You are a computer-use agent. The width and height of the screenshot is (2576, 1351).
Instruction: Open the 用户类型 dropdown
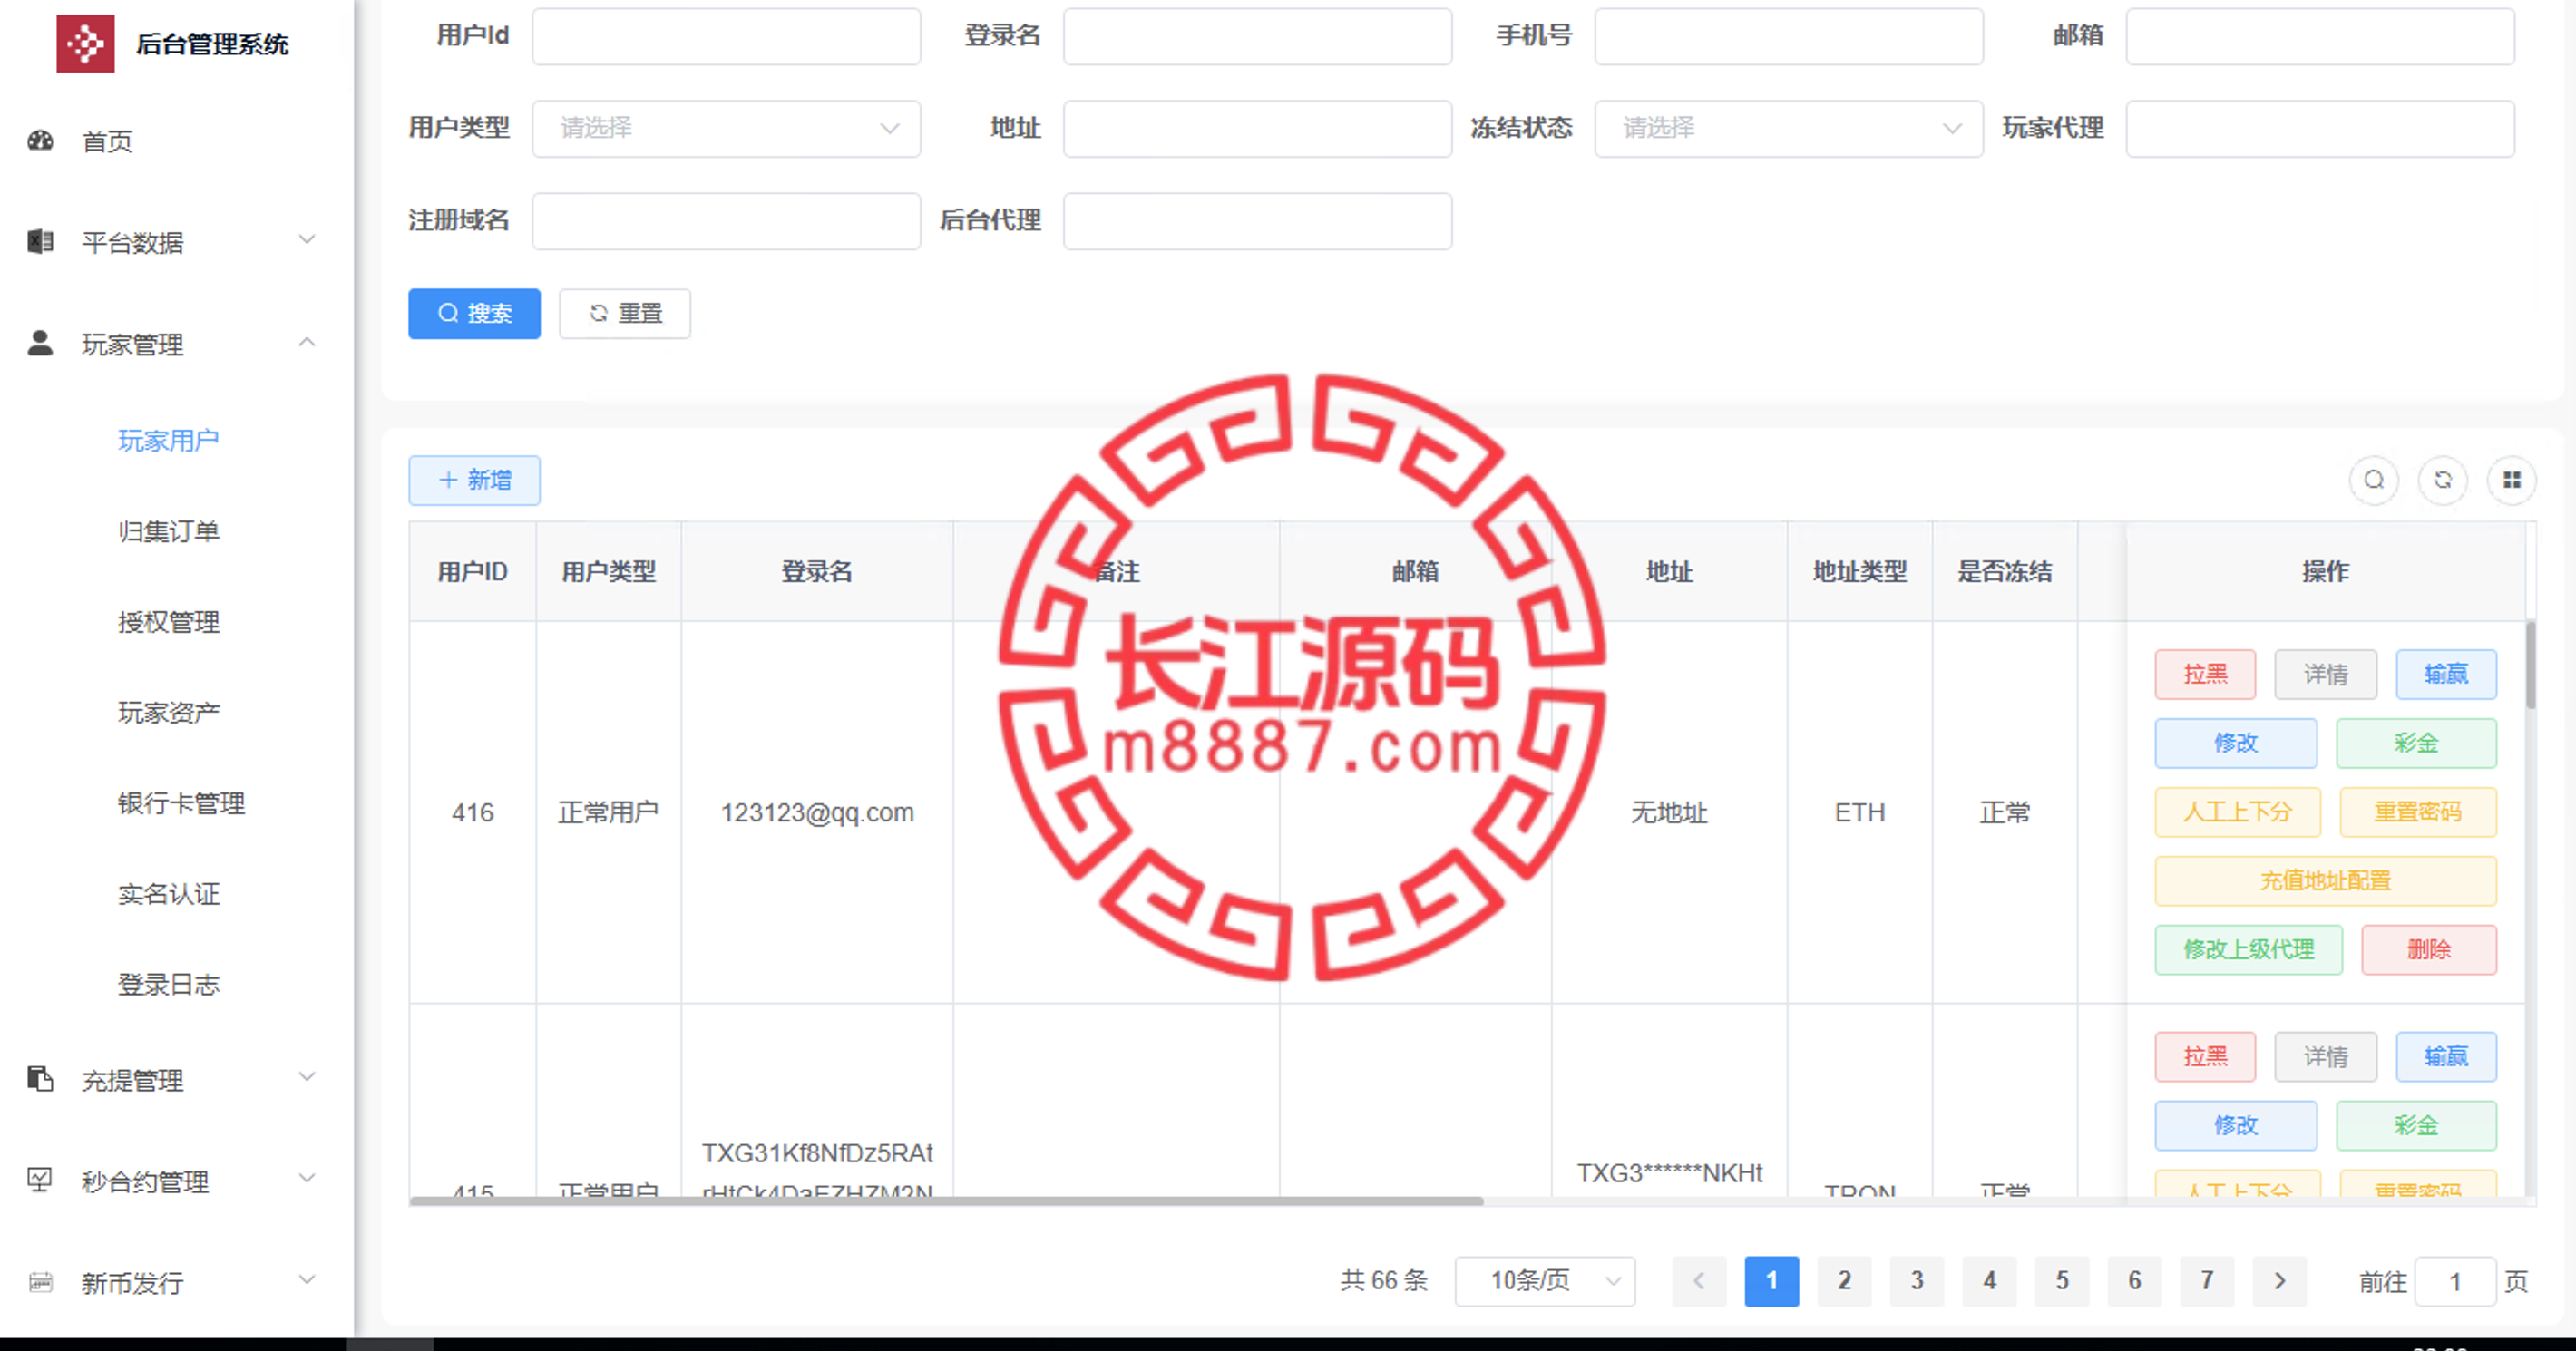click(x=726, y=128)
